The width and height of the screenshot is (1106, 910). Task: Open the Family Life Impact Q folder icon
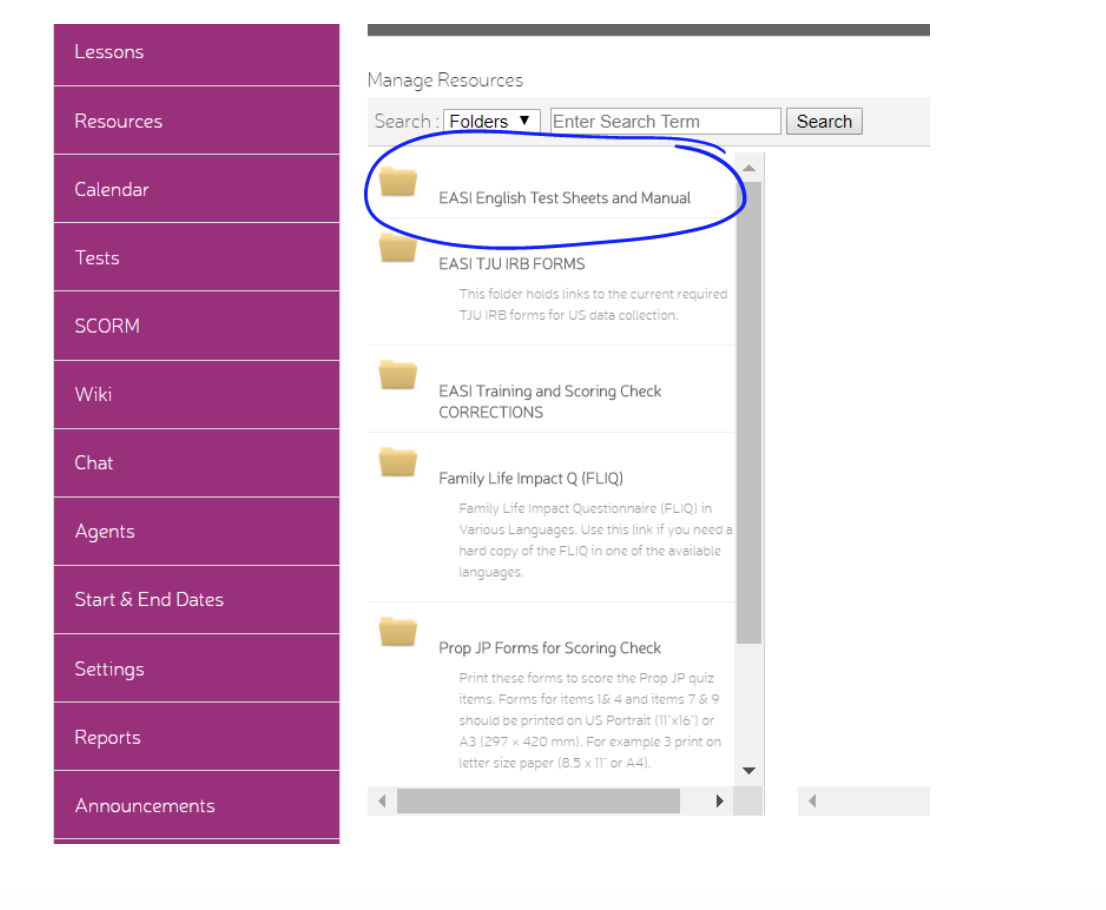coord(397,460)
